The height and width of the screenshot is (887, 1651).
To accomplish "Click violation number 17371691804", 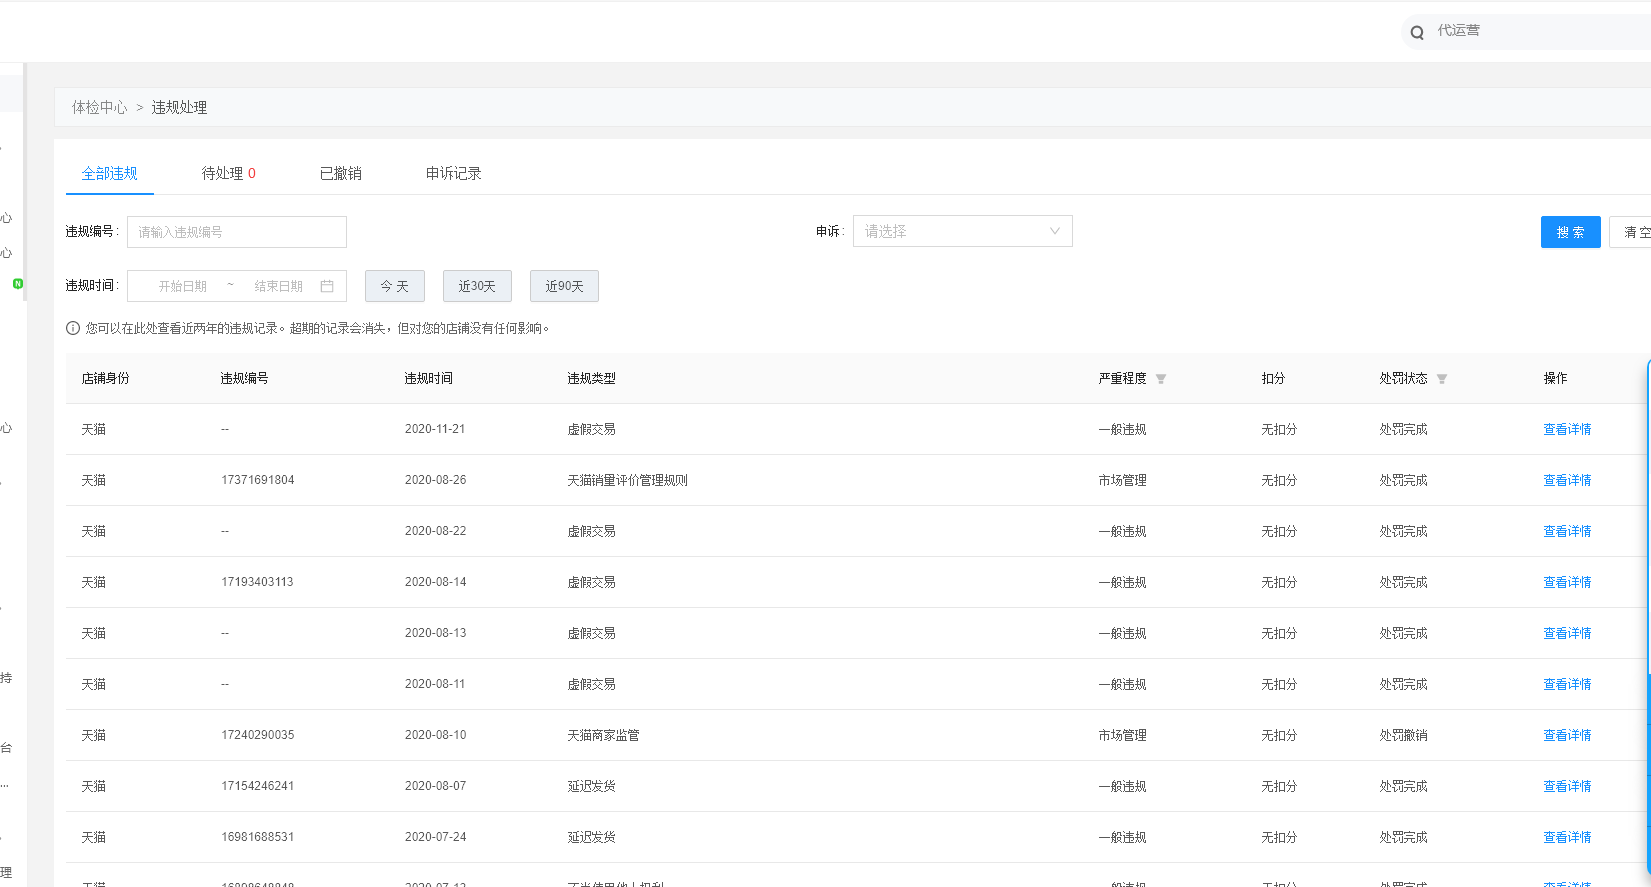I will click(258, 480).
